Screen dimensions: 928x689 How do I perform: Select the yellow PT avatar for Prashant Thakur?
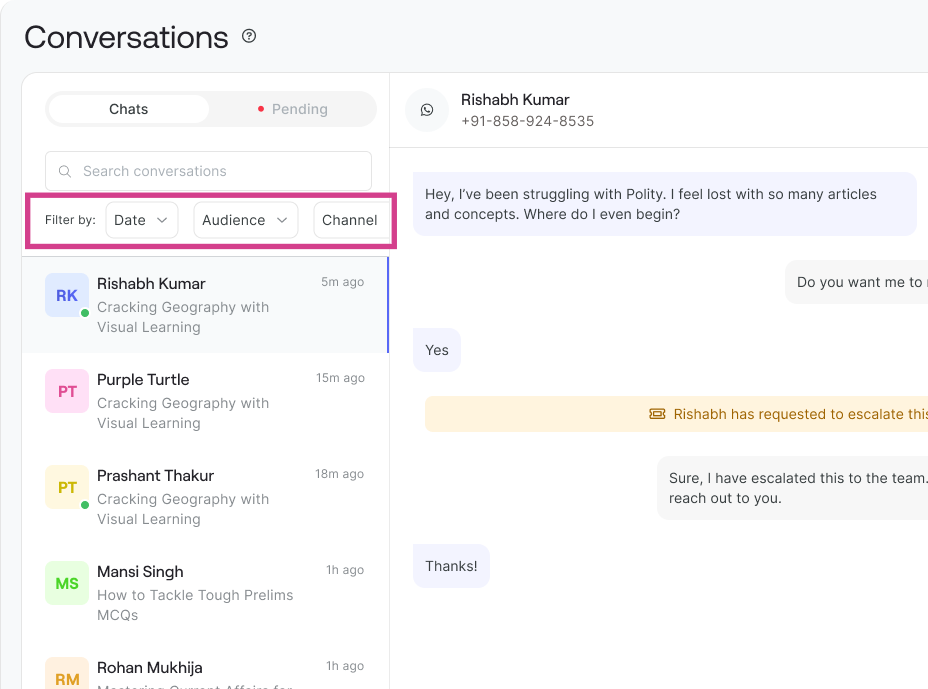[x=67, y=488]
